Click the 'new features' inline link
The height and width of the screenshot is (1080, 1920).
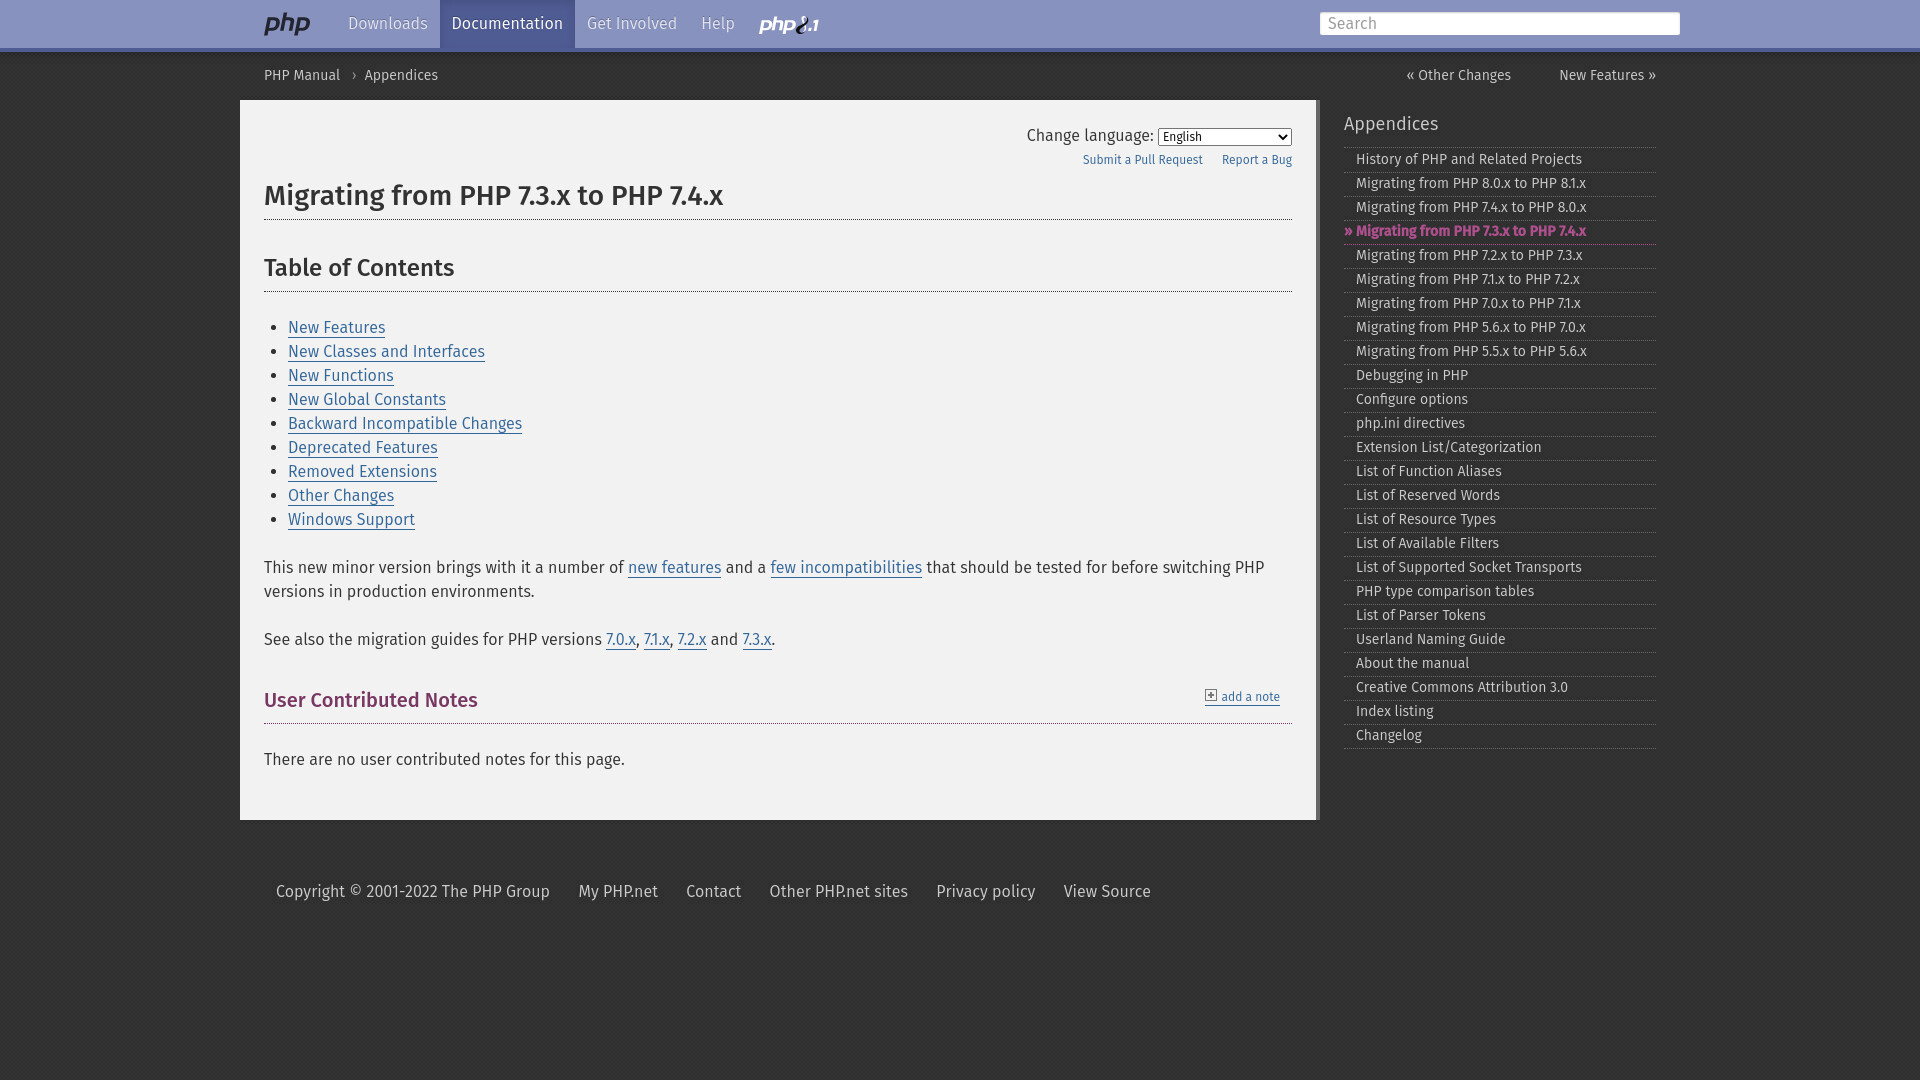[674, 568]
